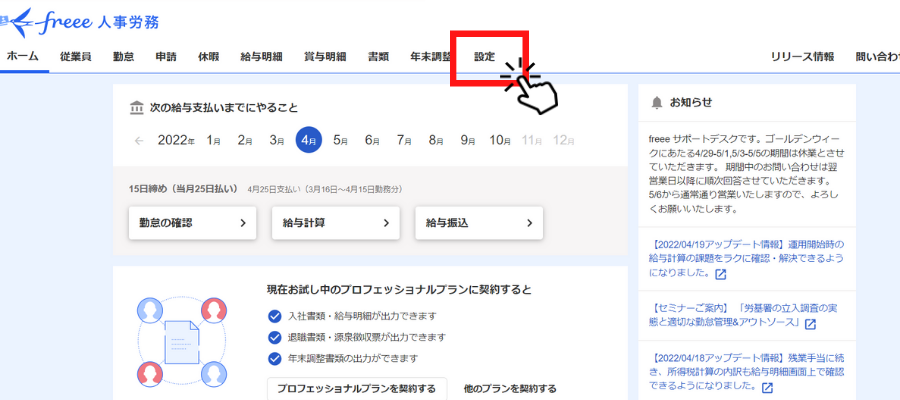This screenshot has height=400, width=900.
Task: Open external link icon after セミナーご案内 notice
Action: tap(810, 324)
